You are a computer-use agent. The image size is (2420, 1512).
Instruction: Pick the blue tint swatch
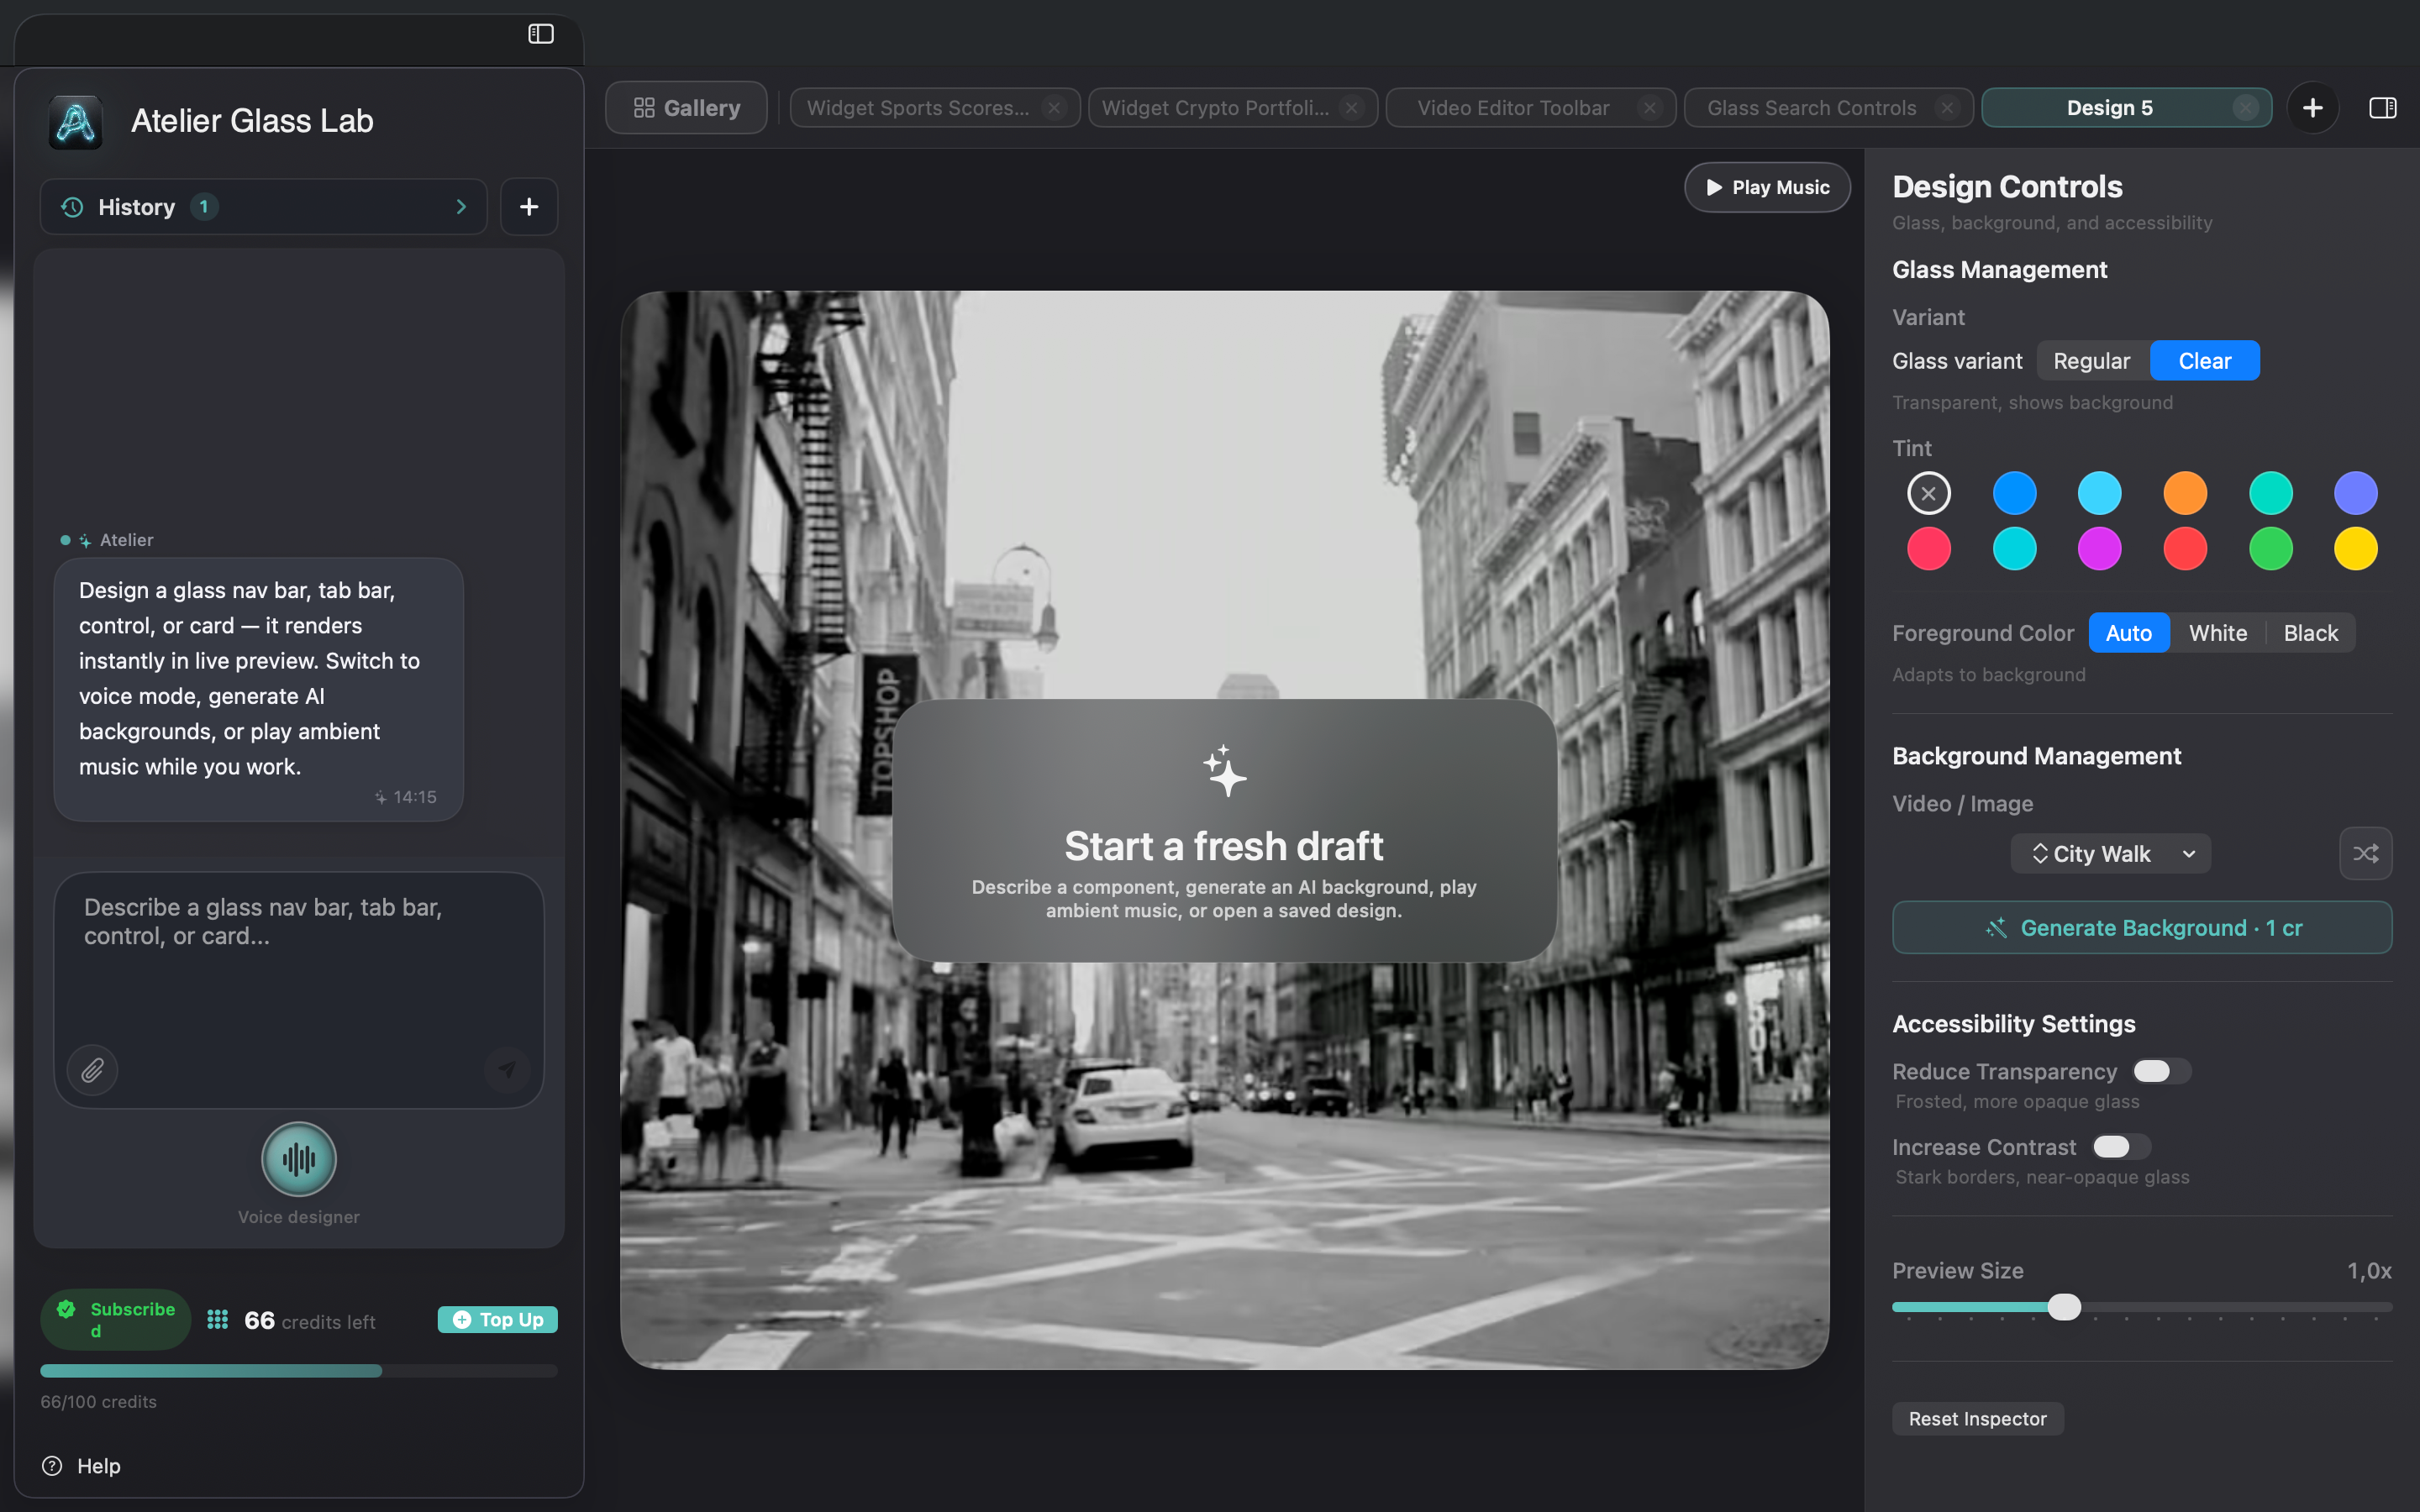coord(2014,493)
